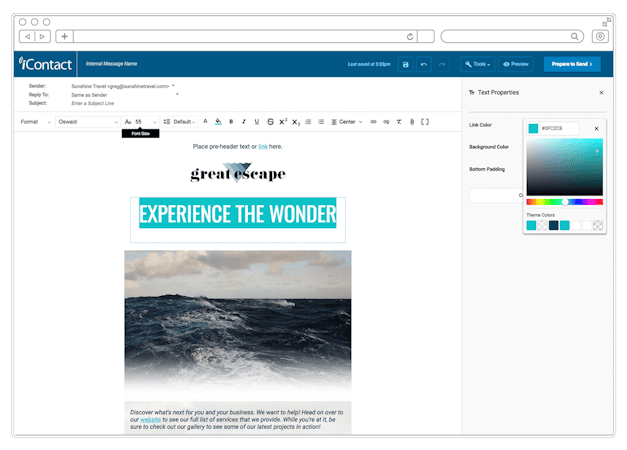Click the website link in body text
The image size is (627, 450).
(151, 420)
